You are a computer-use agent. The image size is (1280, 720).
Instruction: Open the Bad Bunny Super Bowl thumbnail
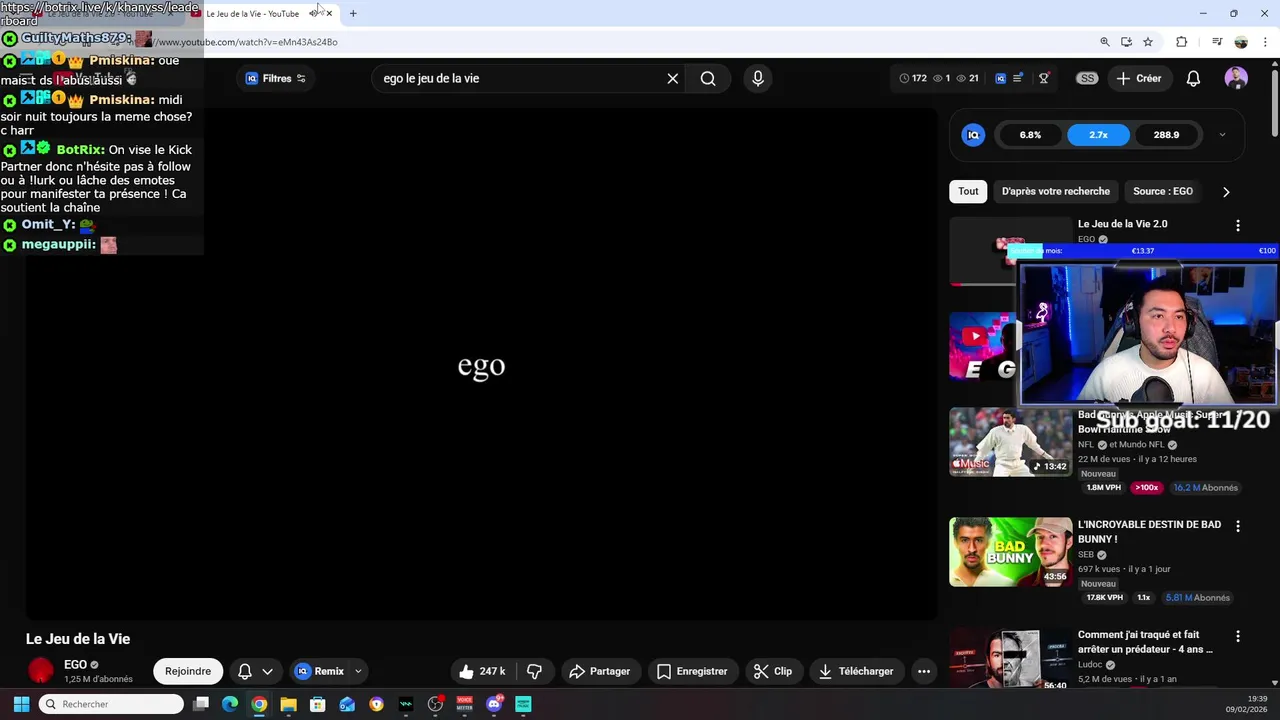click(x=1010, y=442)
